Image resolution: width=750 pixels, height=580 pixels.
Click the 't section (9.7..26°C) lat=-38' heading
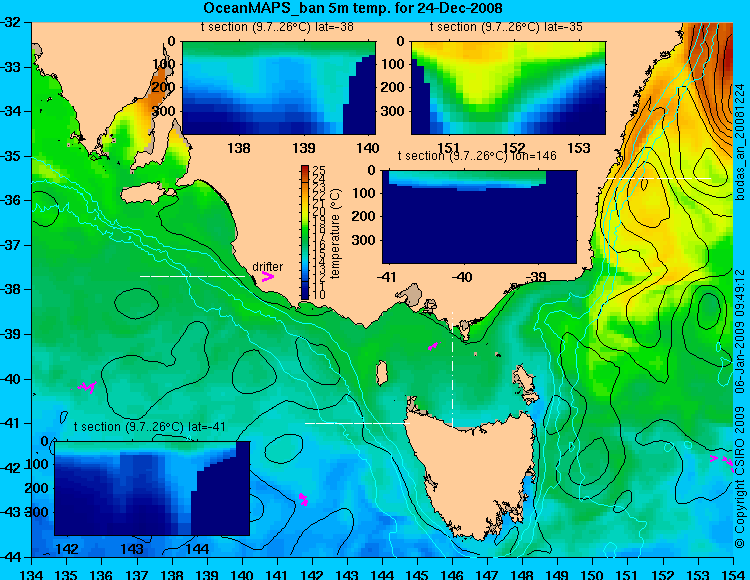[277, 27]
